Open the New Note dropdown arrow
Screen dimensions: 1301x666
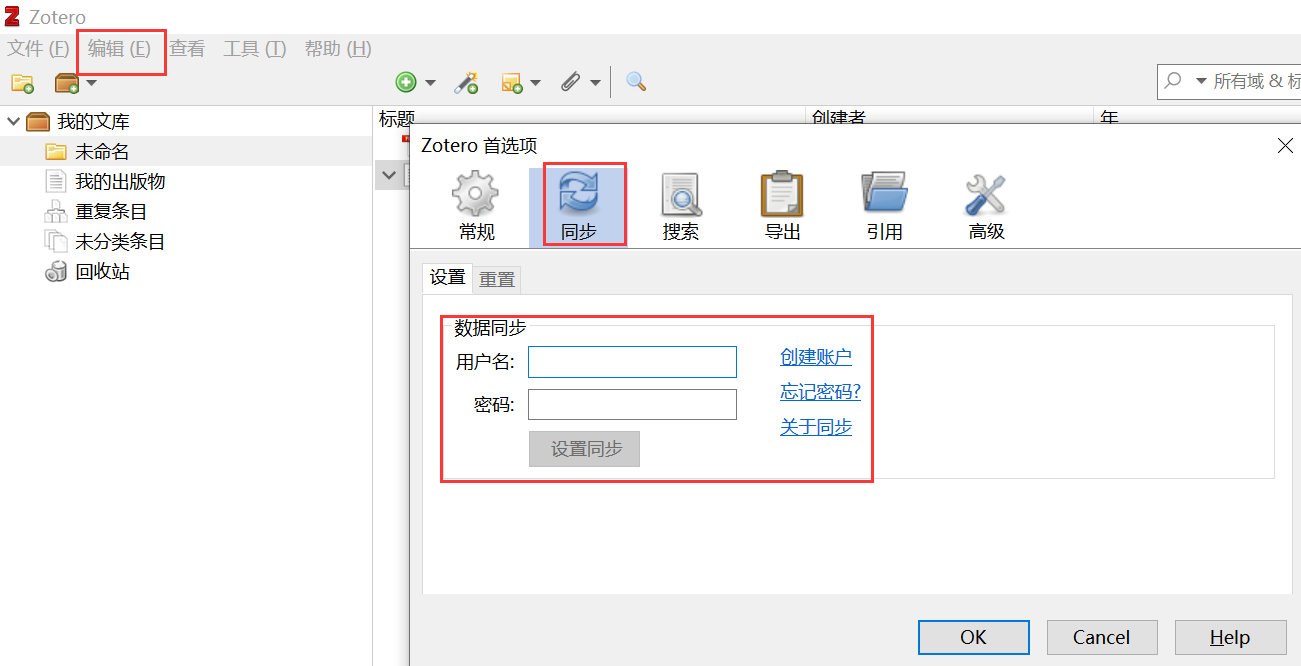pos(535,83)
